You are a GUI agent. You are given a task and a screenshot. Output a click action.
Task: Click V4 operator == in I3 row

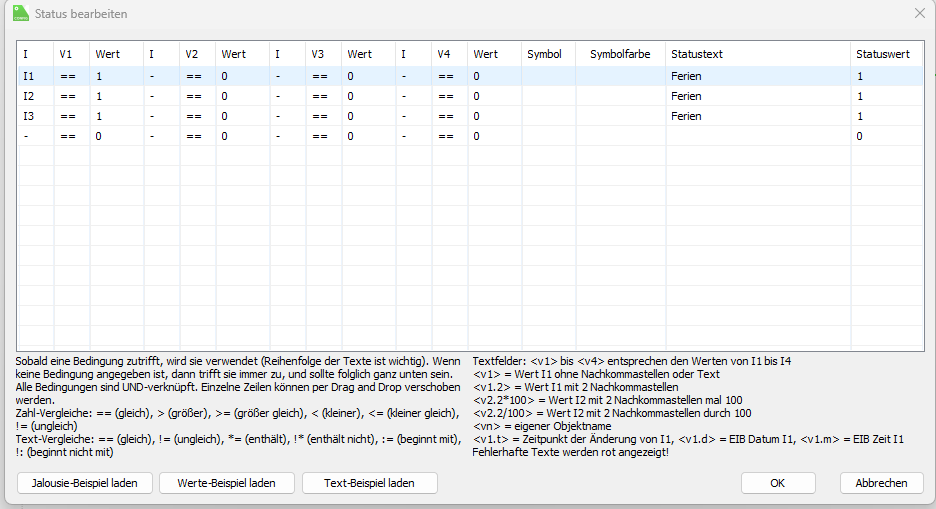[x=449, y=116]
